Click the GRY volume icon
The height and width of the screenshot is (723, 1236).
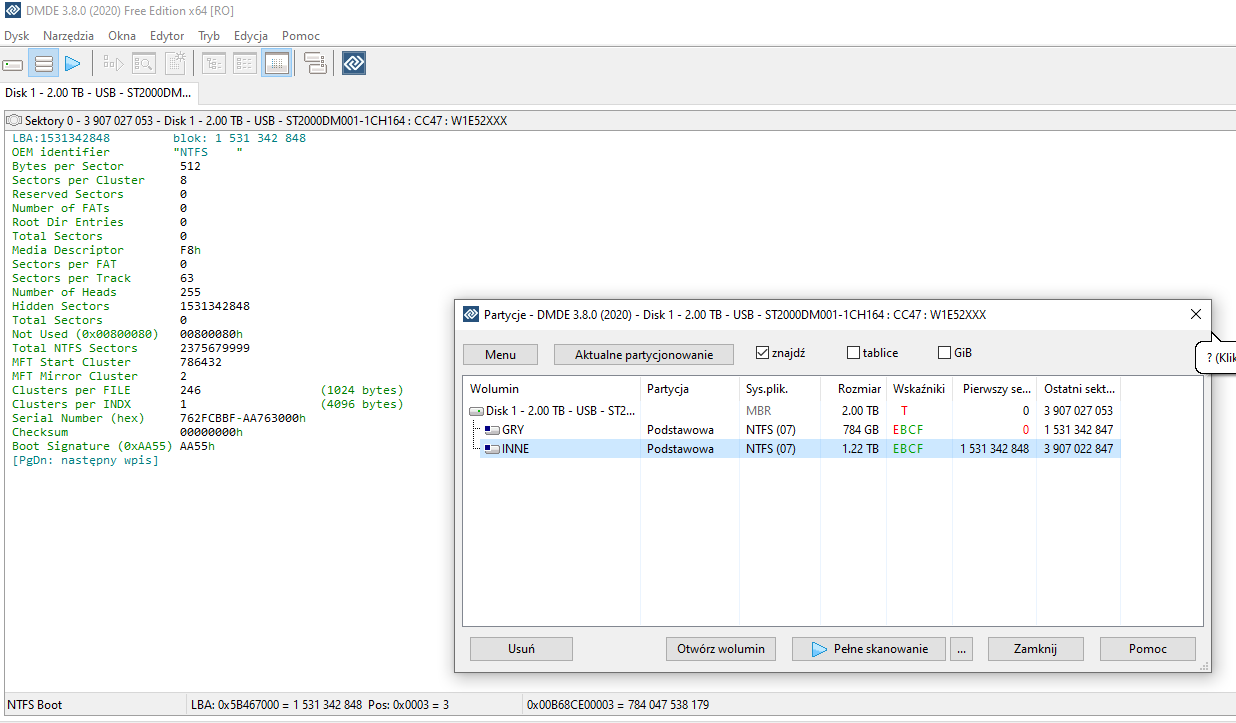coord(492,430)
